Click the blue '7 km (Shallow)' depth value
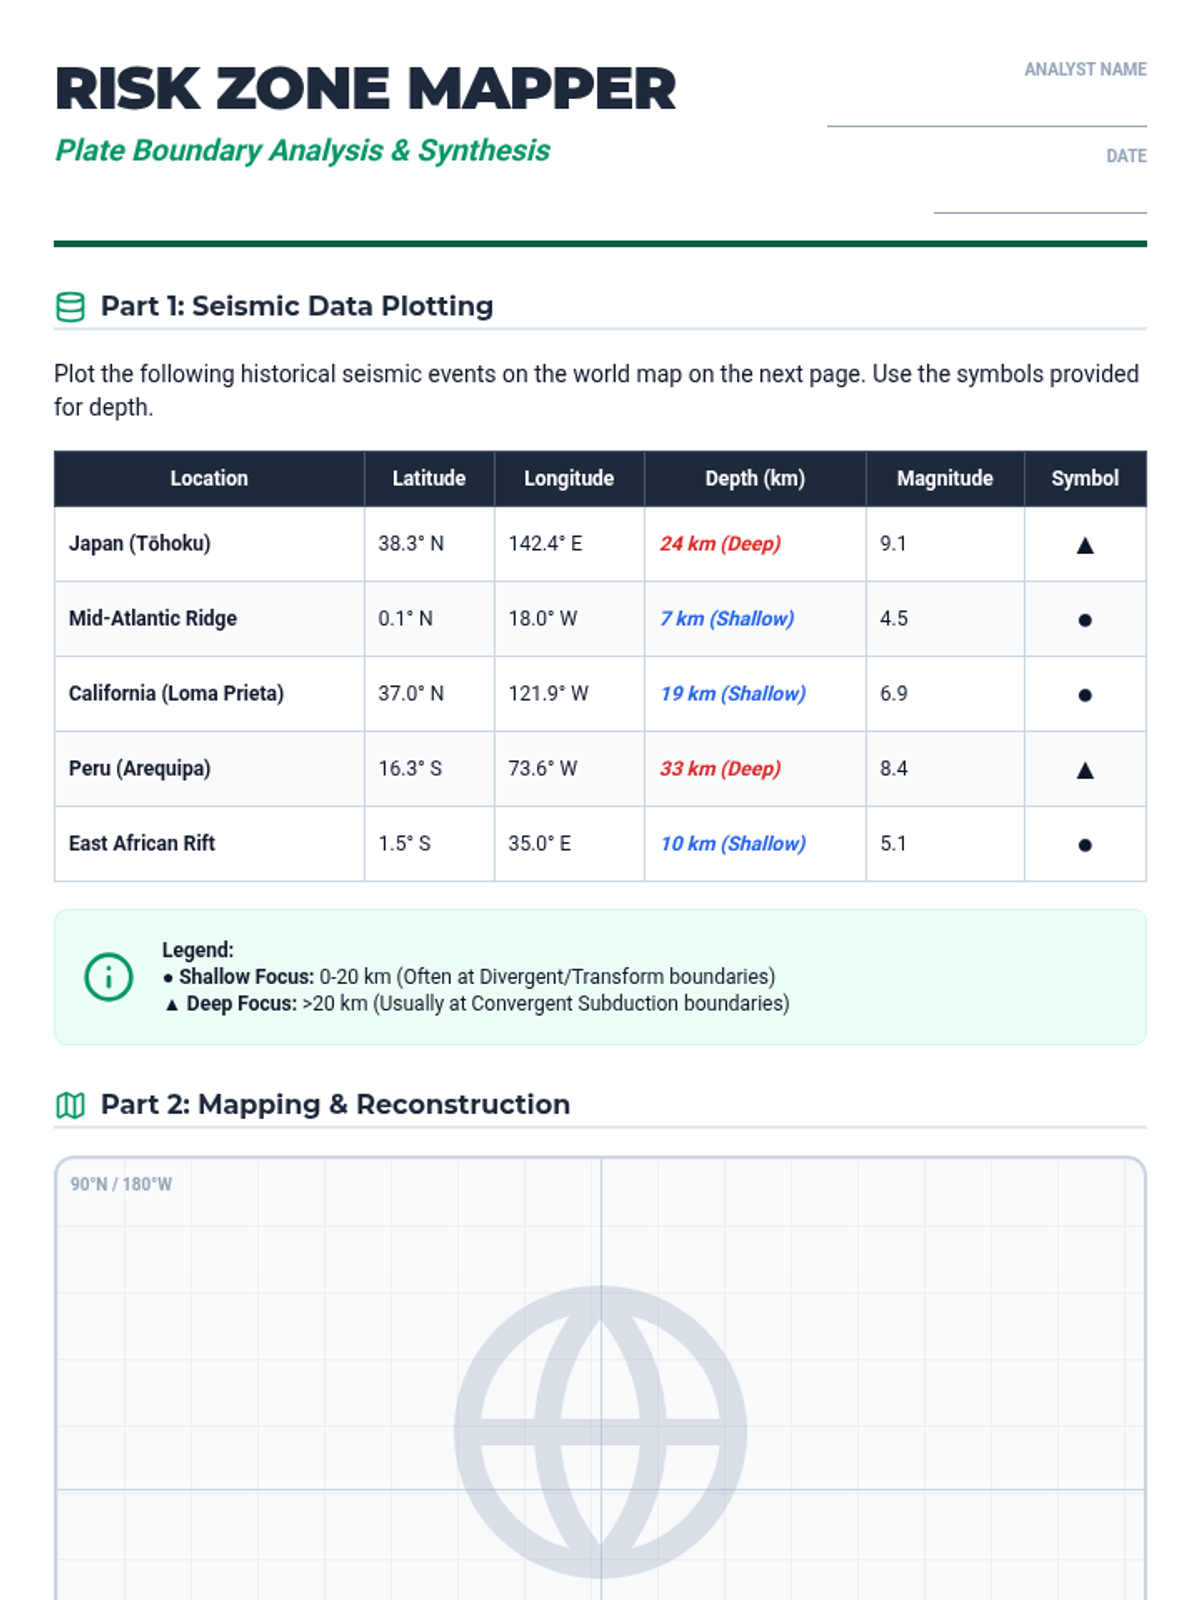The height and width of the screenshot is (1600, 1200). [727, 619]
